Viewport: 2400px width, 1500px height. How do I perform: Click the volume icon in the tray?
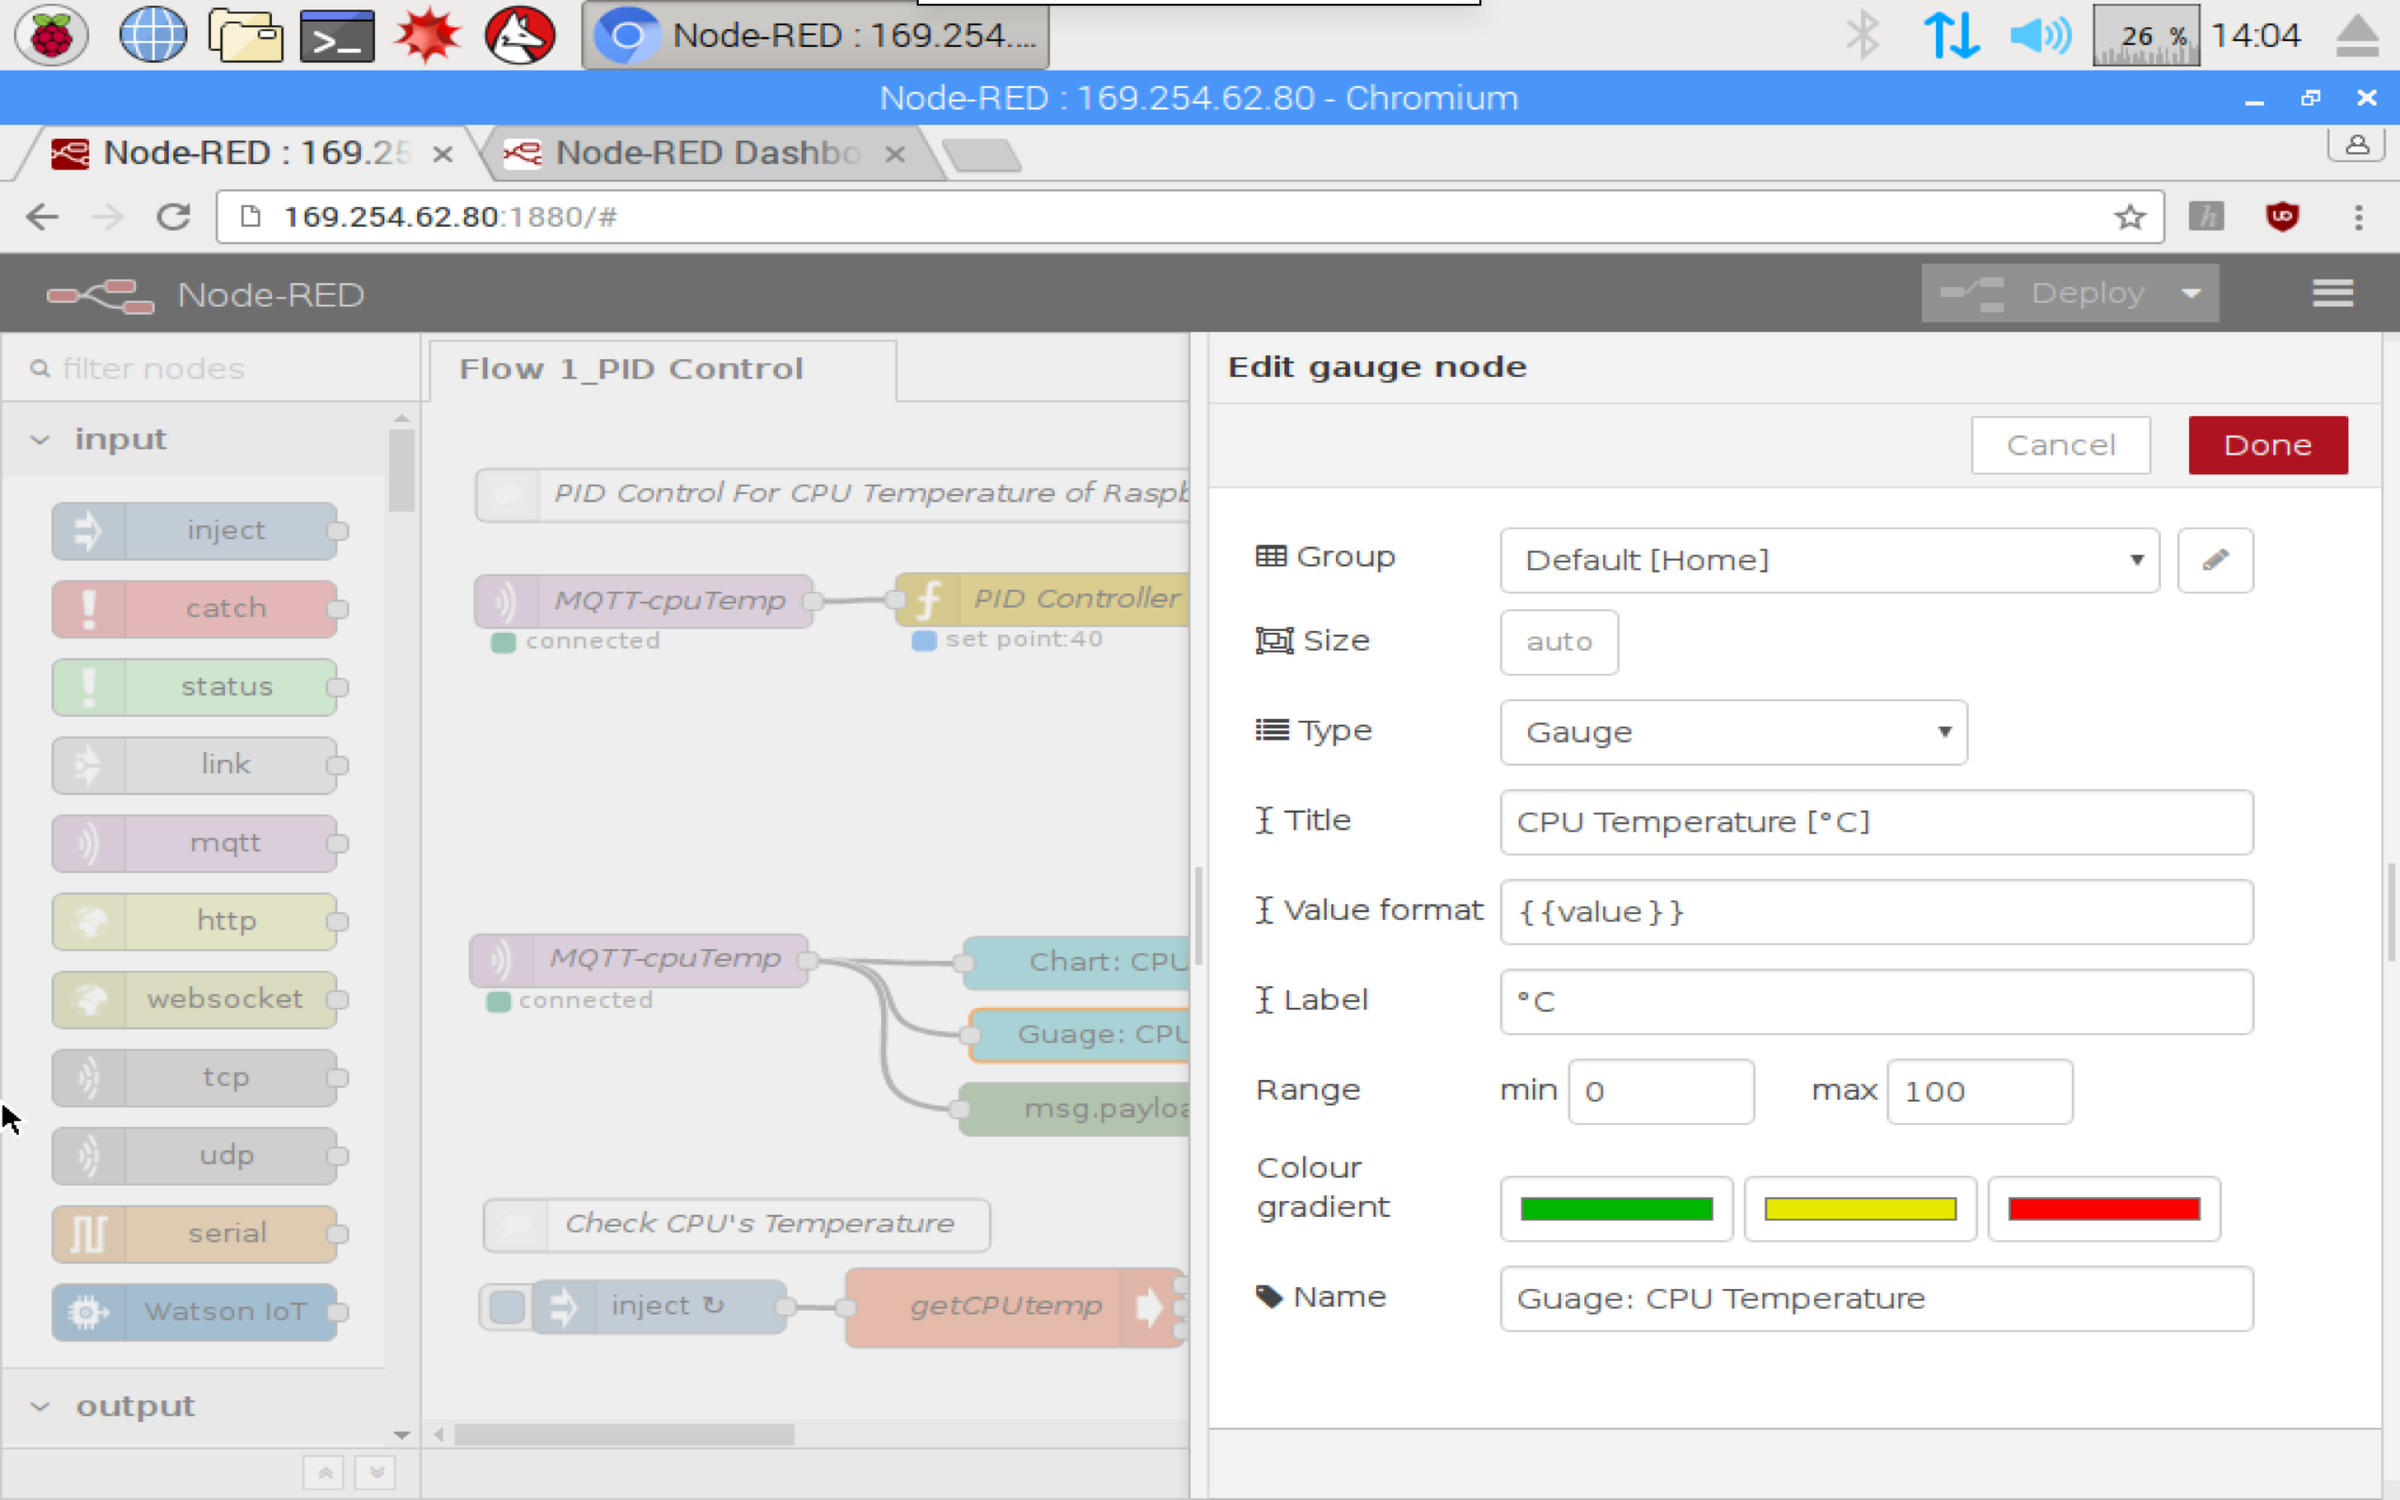[x=2038, y=34]
